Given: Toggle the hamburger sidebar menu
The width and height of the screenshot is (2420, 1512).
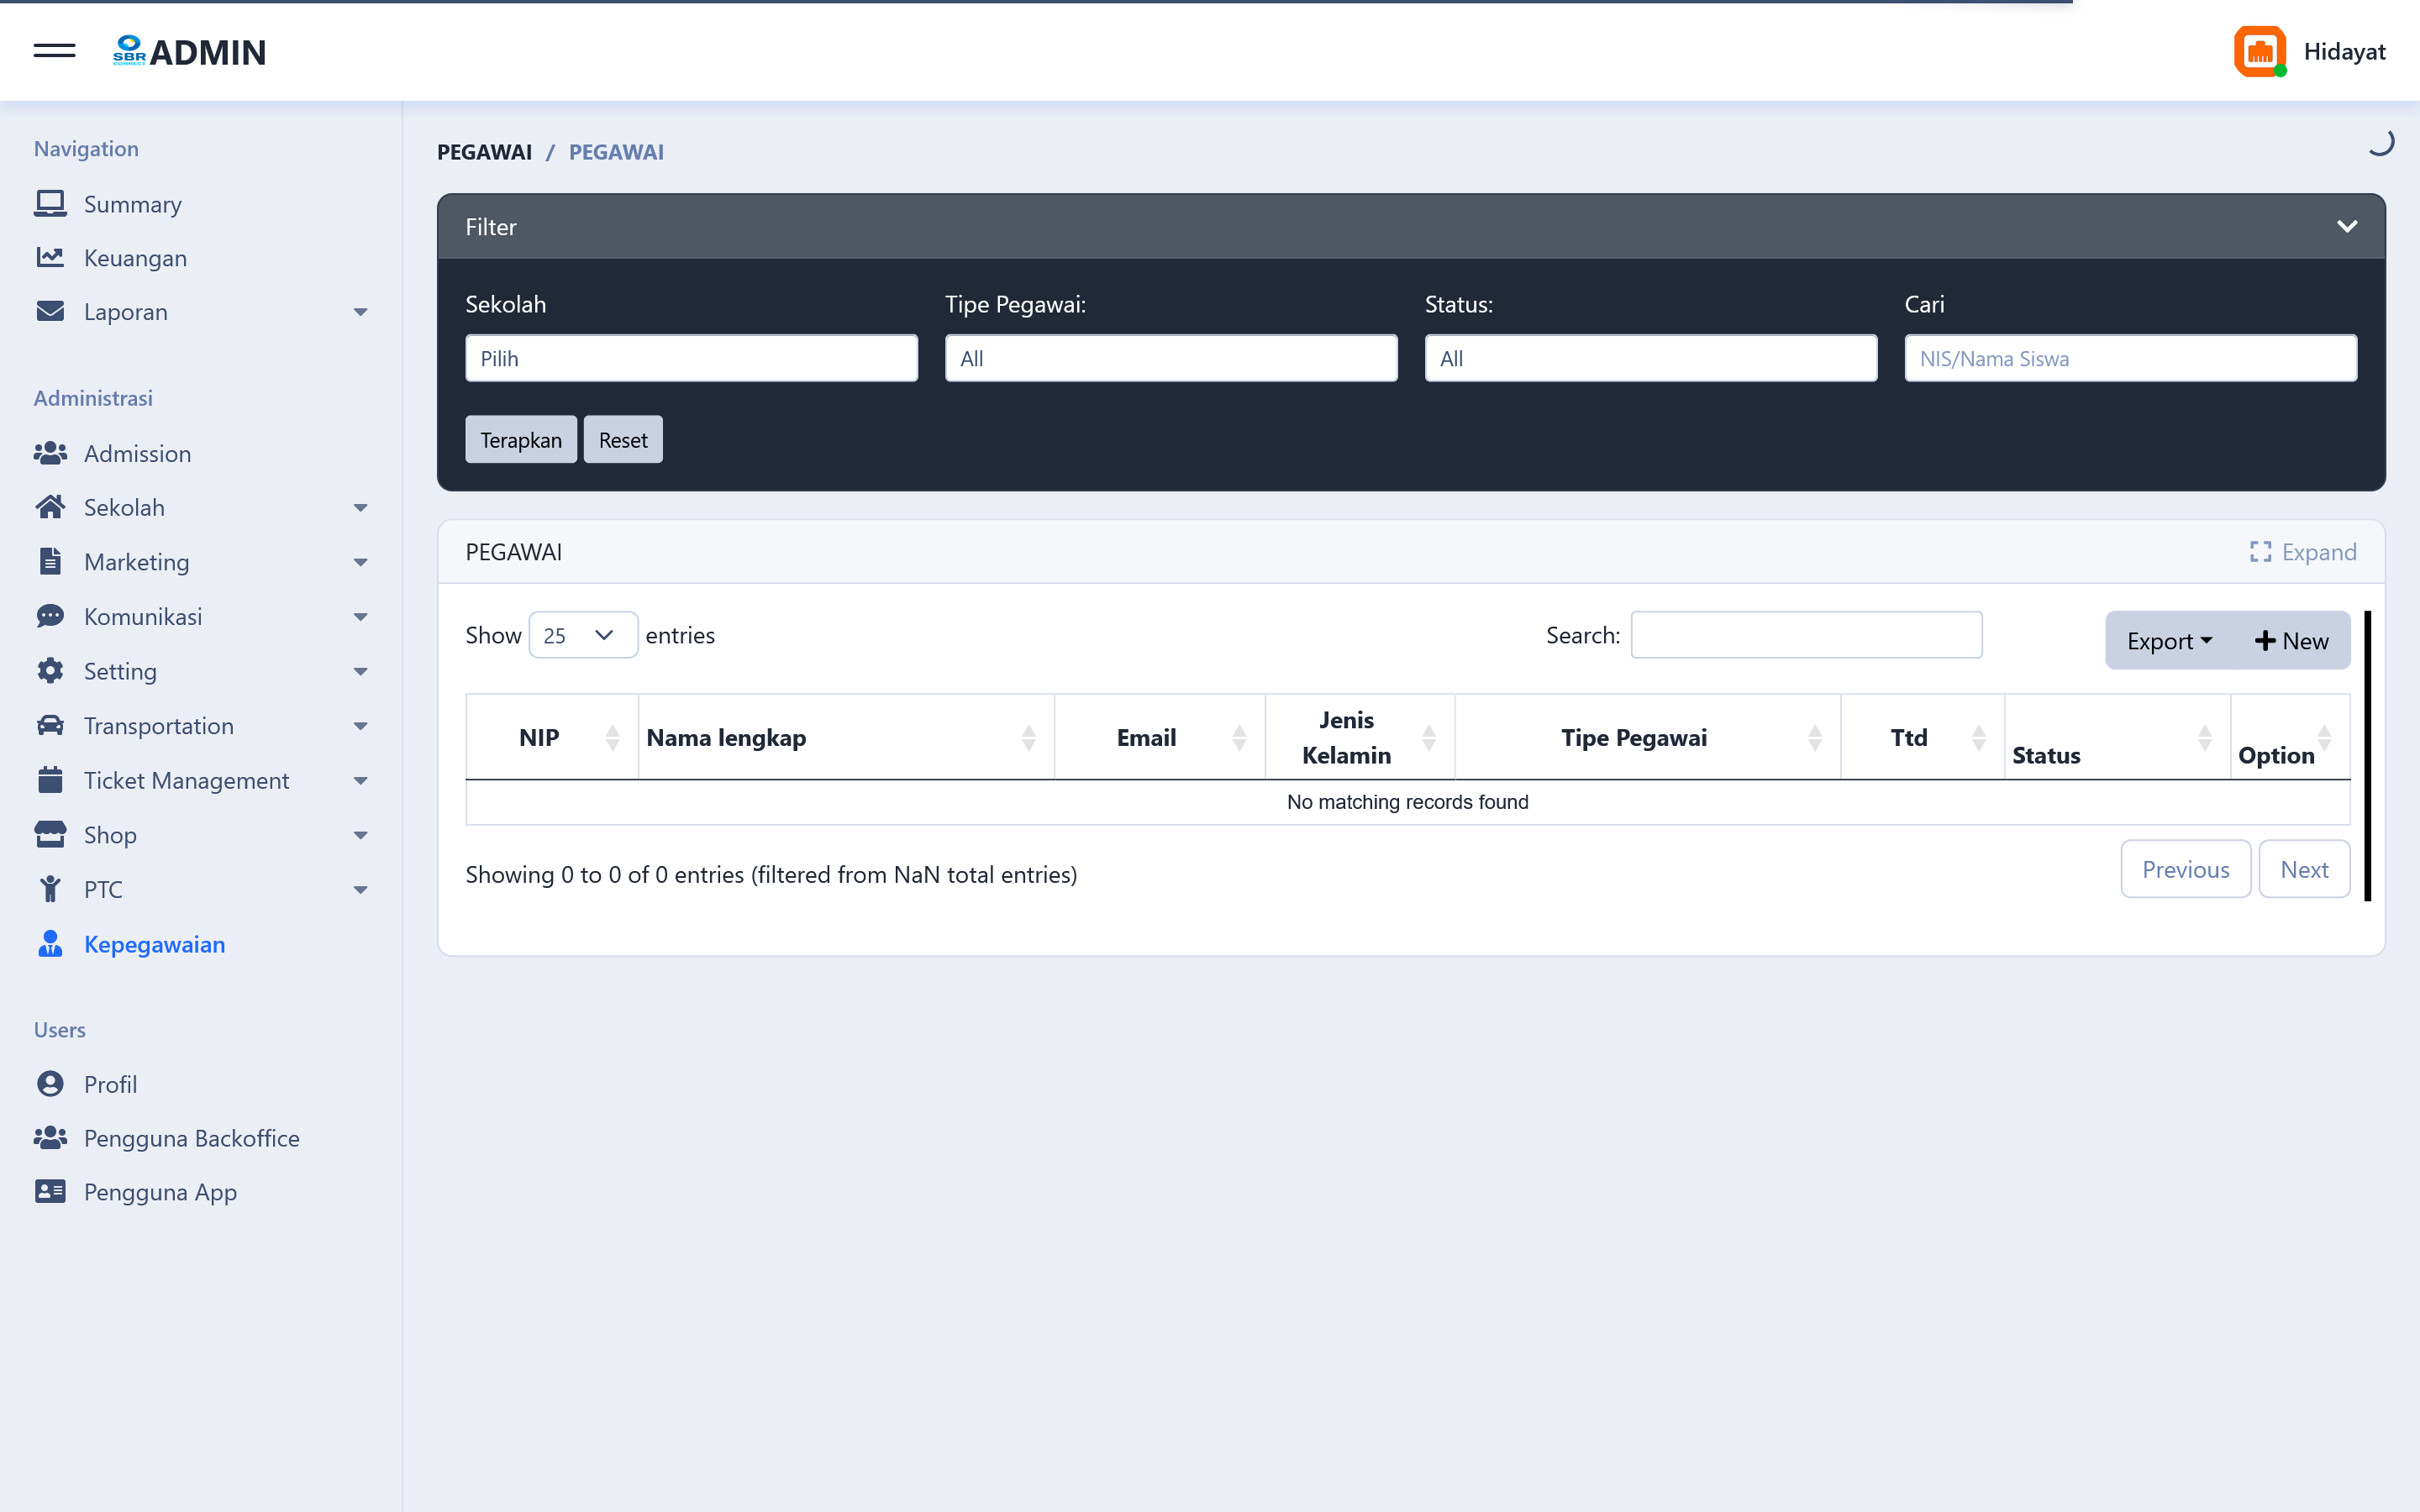Looking at the screenshot, I should 54,51.
